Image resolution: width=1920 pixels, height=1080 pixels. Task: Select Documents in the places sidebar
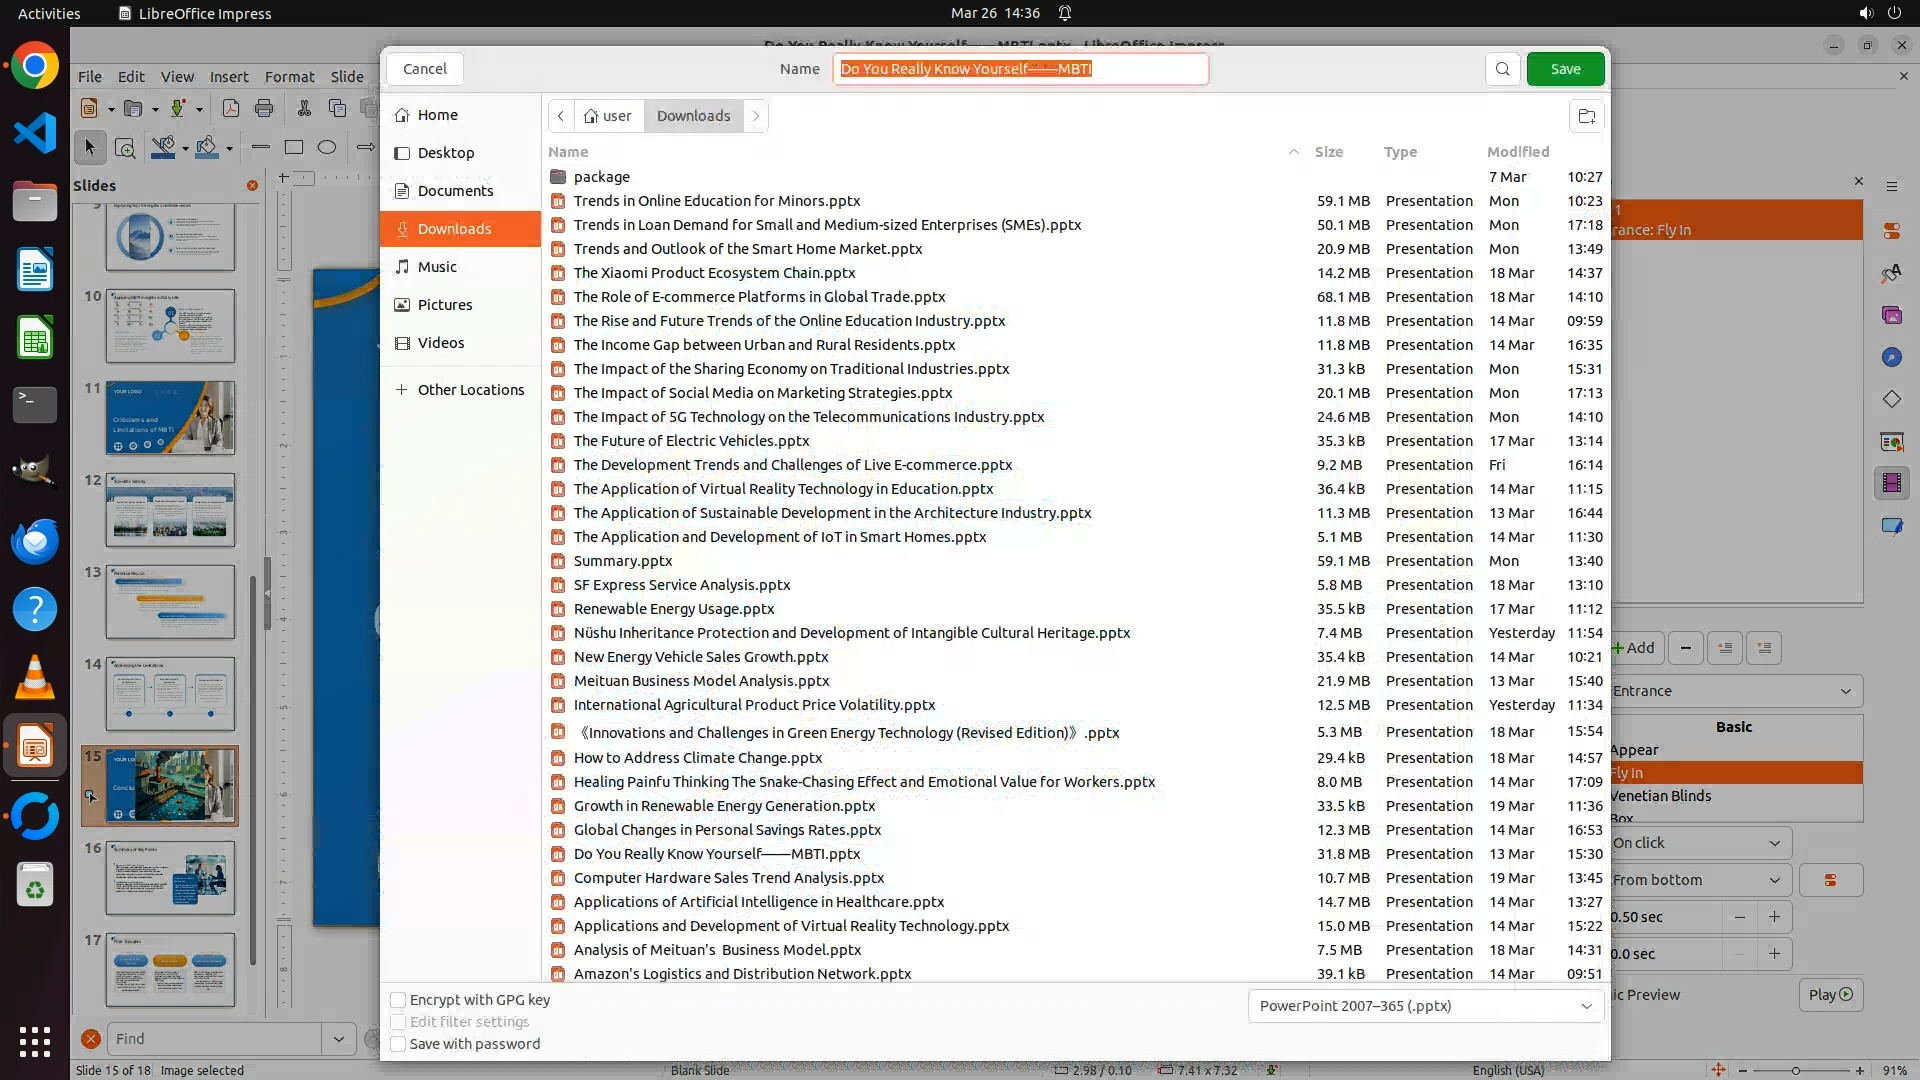pos(455,191)
